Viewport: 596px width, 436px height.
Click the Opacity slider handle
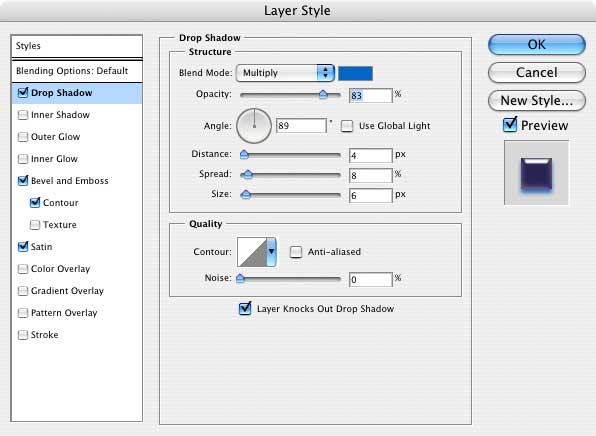click(323, 94)
